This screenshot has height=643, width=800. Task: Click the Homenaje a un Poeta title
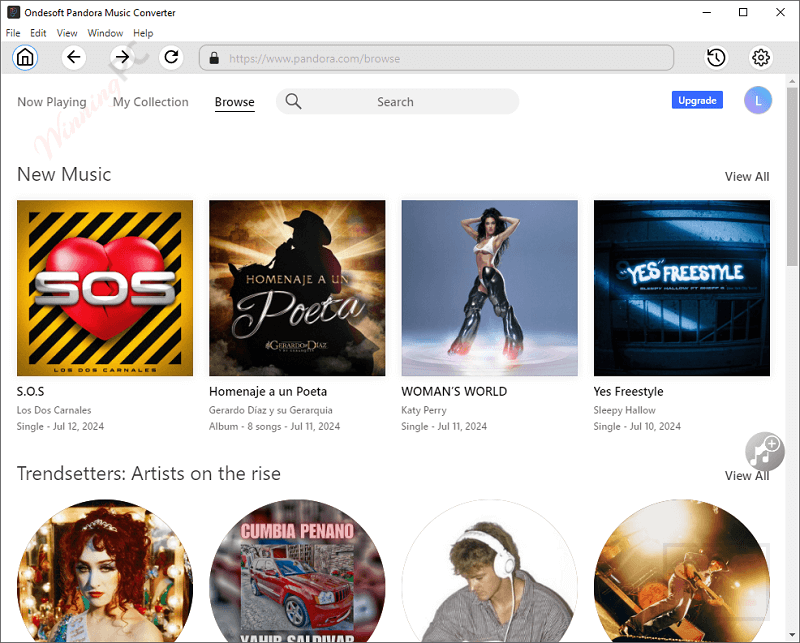click(268, 391)
